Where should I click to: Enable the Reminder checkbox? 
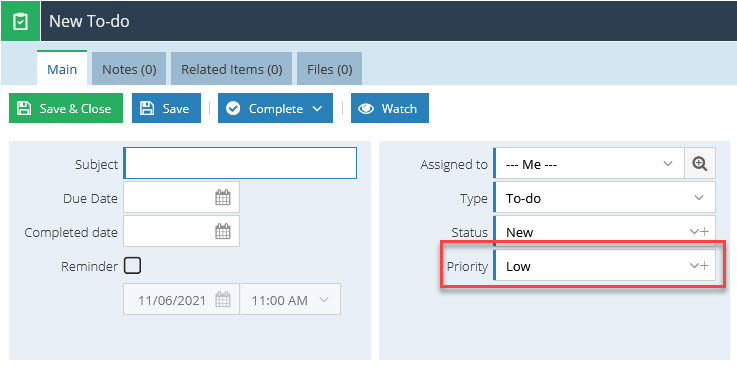132,266
